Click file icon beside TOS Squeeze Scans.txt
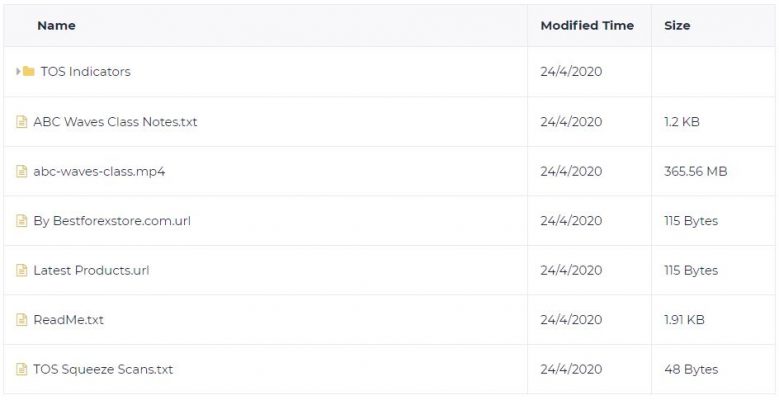Viewport: 779px width, 400px height. 21,369
